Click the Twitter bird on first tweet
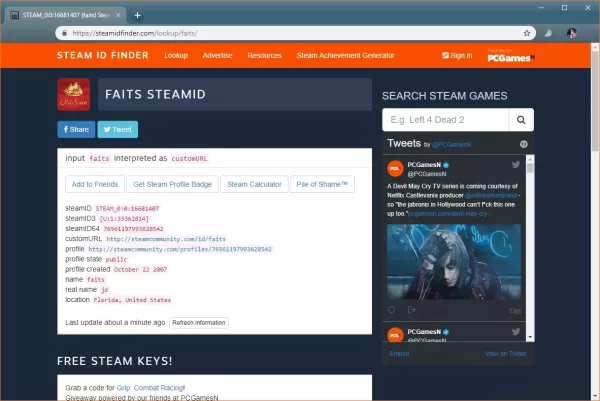Image resolution: width=600 pixels, height=401 pixels. point(516,165)
